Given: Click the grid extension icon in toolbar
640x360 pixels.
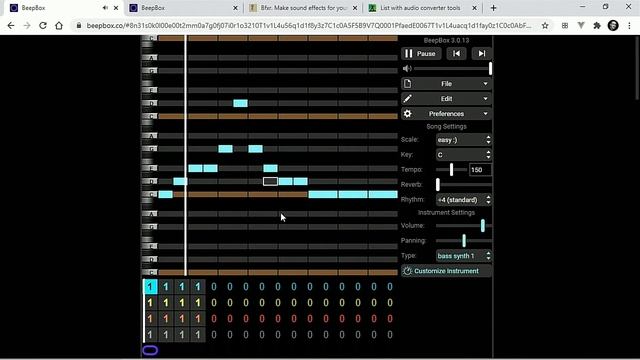Looking at the screenshot, I should [x=565, y=25].
